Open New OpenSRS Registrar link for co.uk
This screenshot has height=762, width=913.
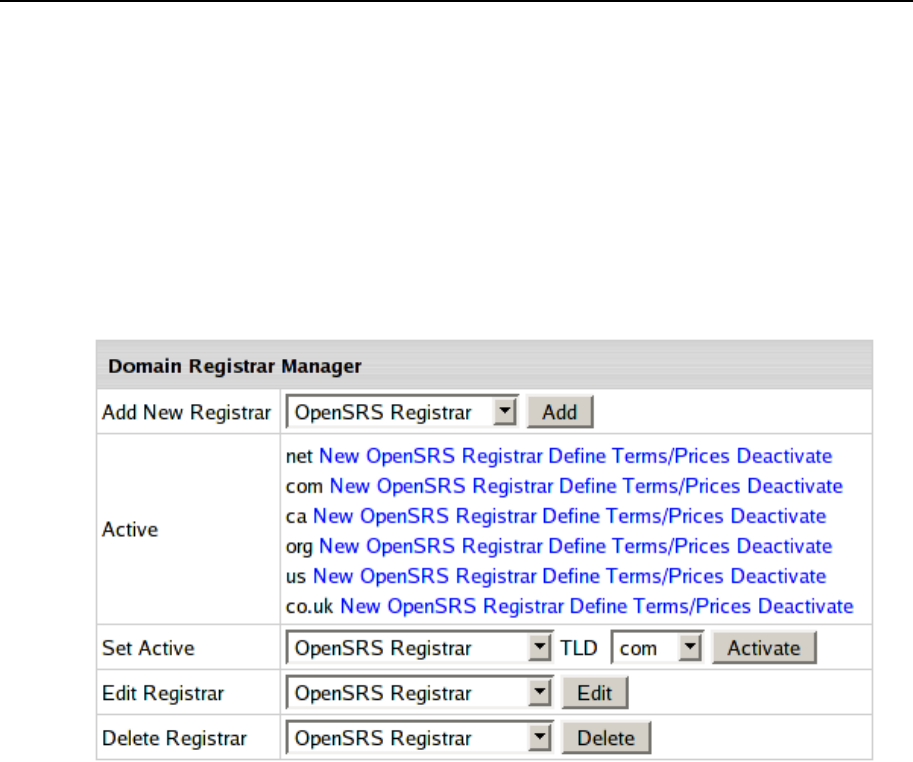pyautogui.click(x=452, y=607)
